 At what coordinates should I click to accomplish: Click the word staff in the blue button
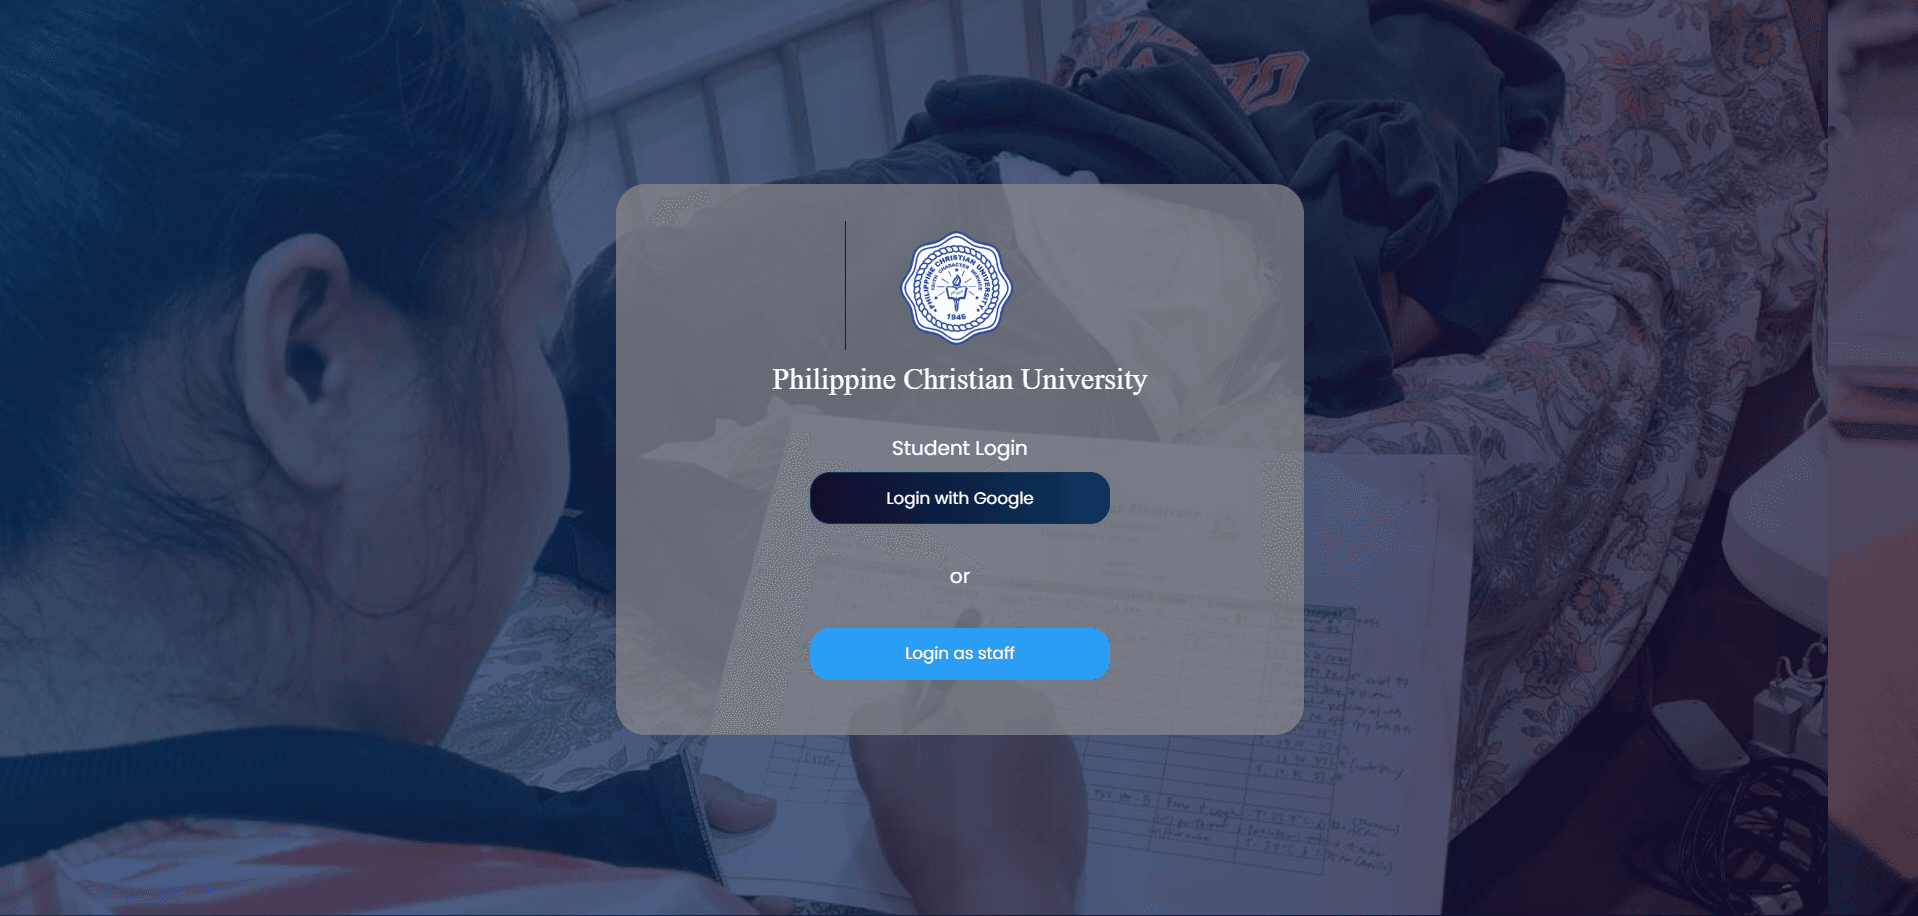pyautogui.click(x=996, y=653)
